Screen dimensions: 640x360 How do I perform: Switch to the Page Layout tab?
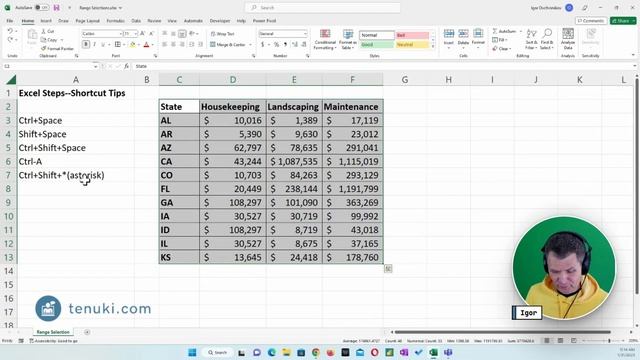87,20
